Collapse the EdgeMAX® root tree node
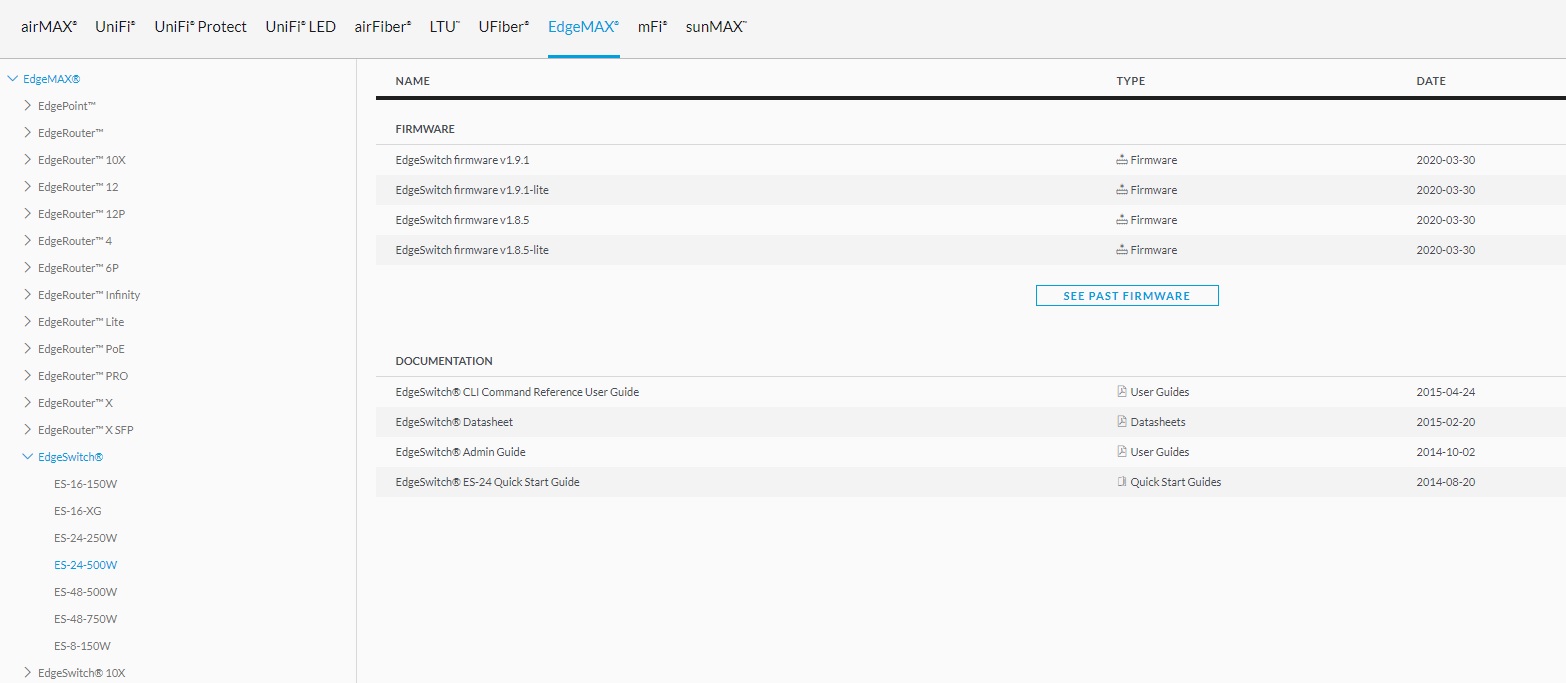The image size is (1566, 683). pyautogui.click(x=13, y=78)
